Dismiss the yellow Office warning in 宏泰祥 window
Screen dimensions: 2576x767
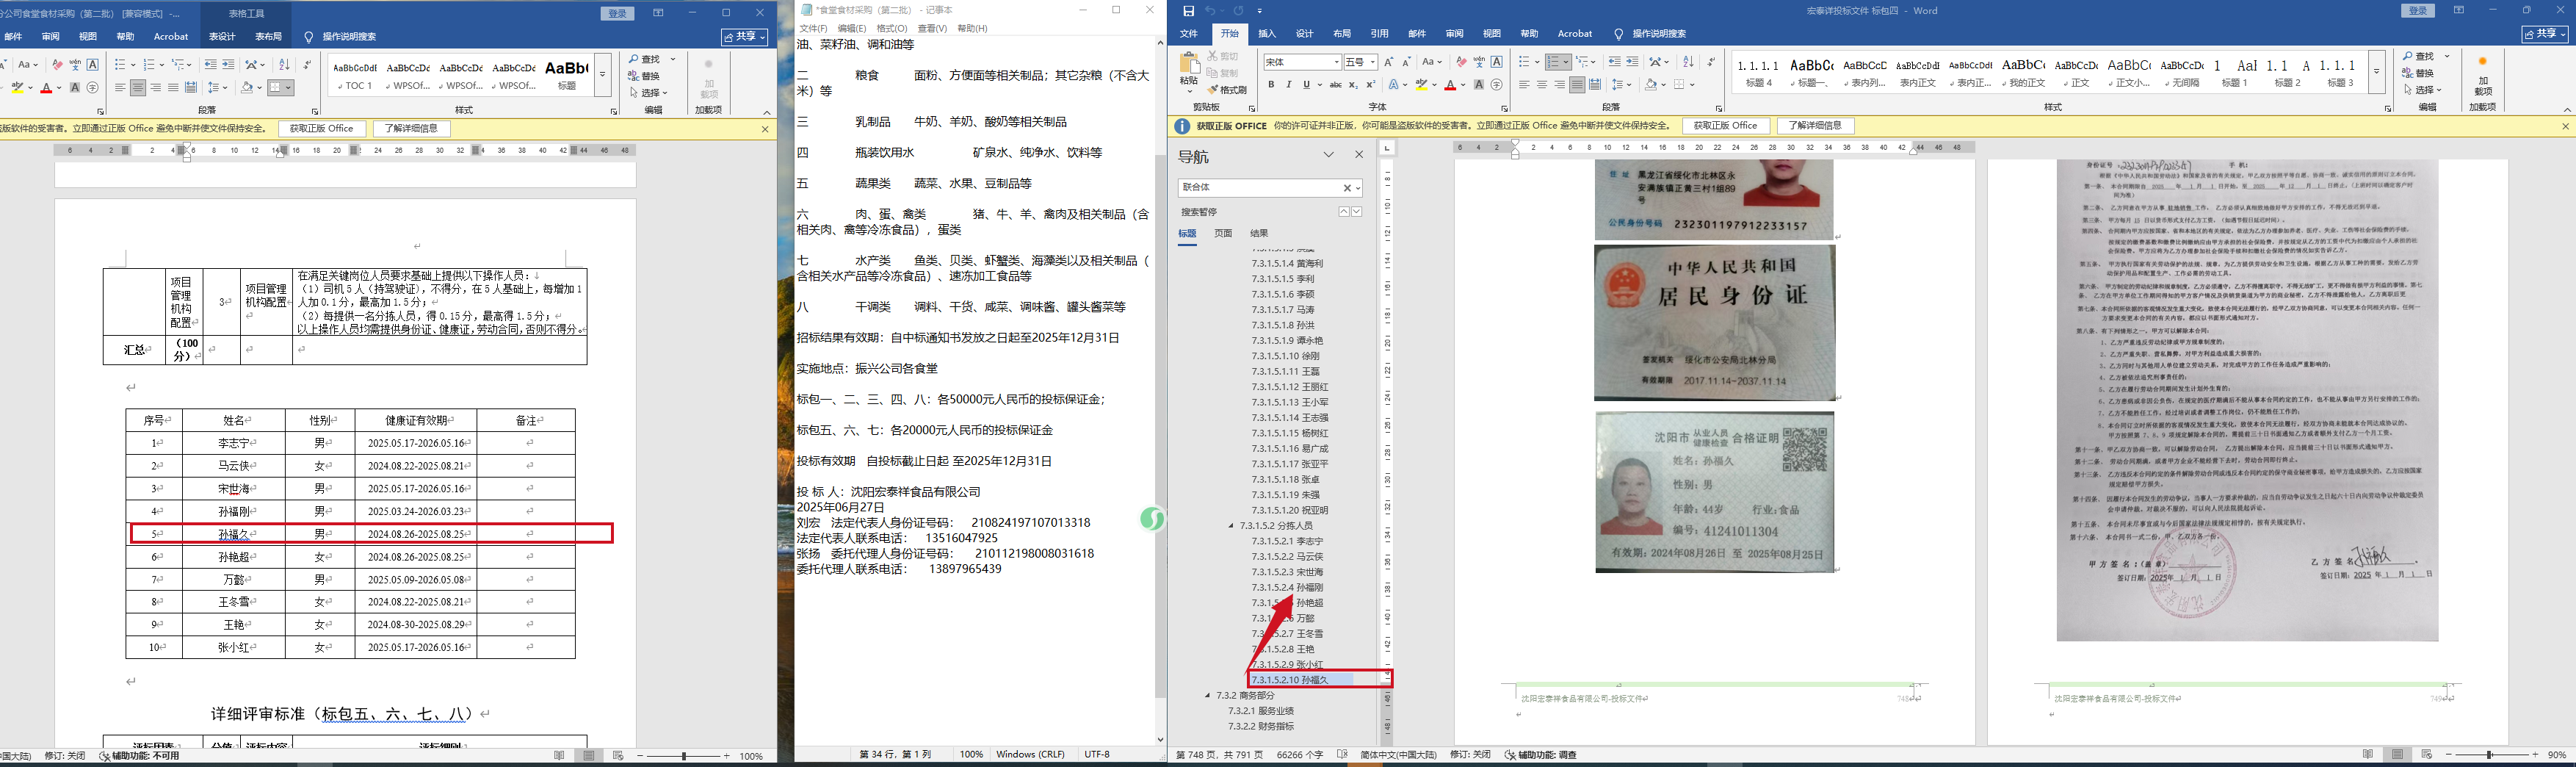tap(2565, 126)
